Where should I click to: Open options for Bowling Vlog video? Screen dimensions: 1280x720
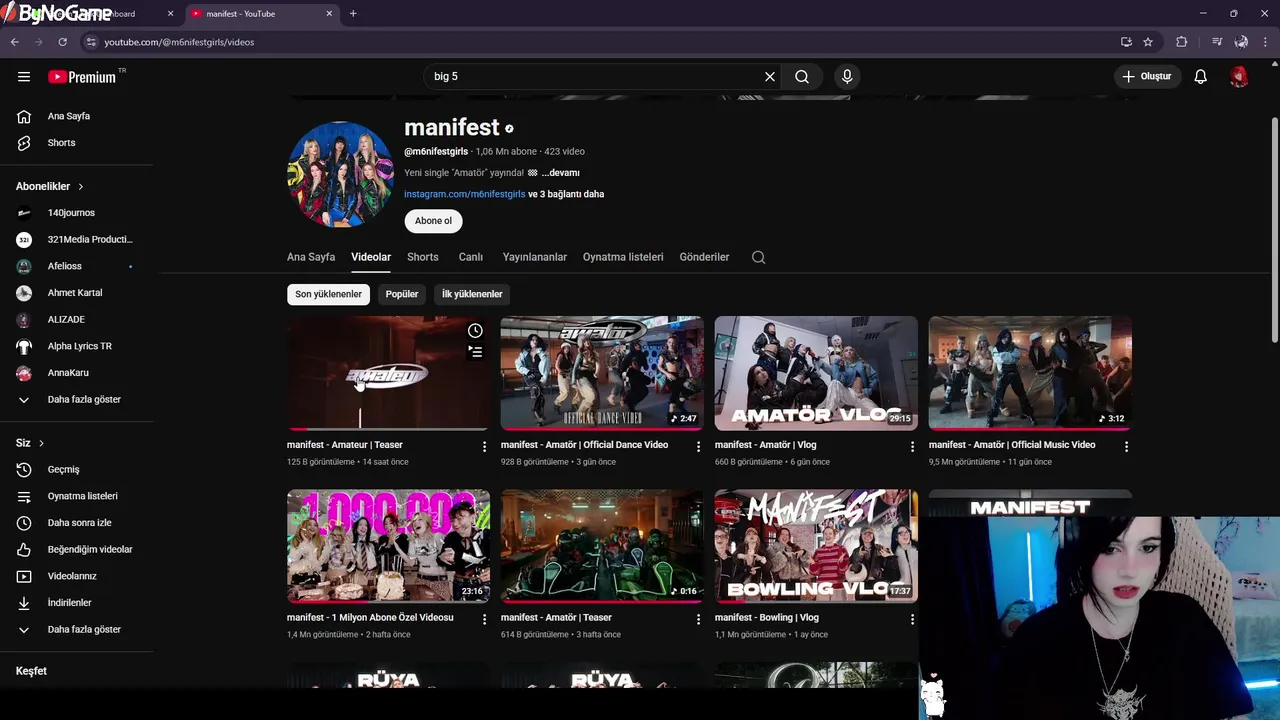pyautogui.click(x=912, y=619)
